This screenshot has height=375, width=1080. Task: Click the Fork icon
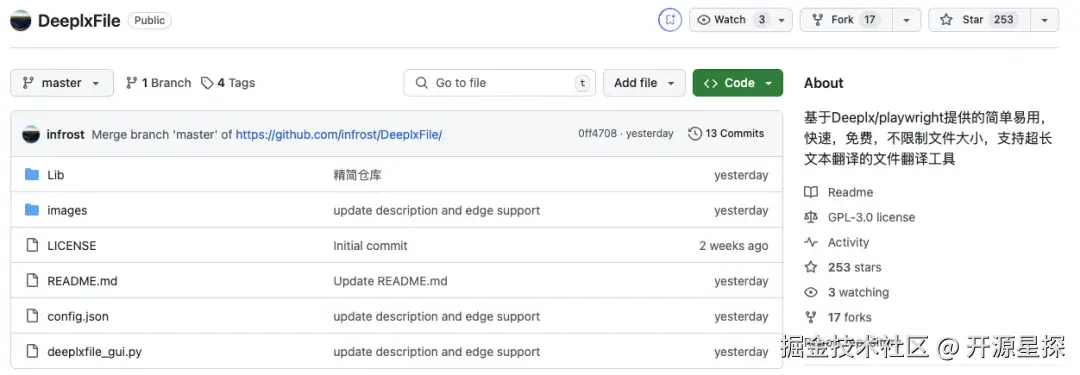click(x=818, y=20)
